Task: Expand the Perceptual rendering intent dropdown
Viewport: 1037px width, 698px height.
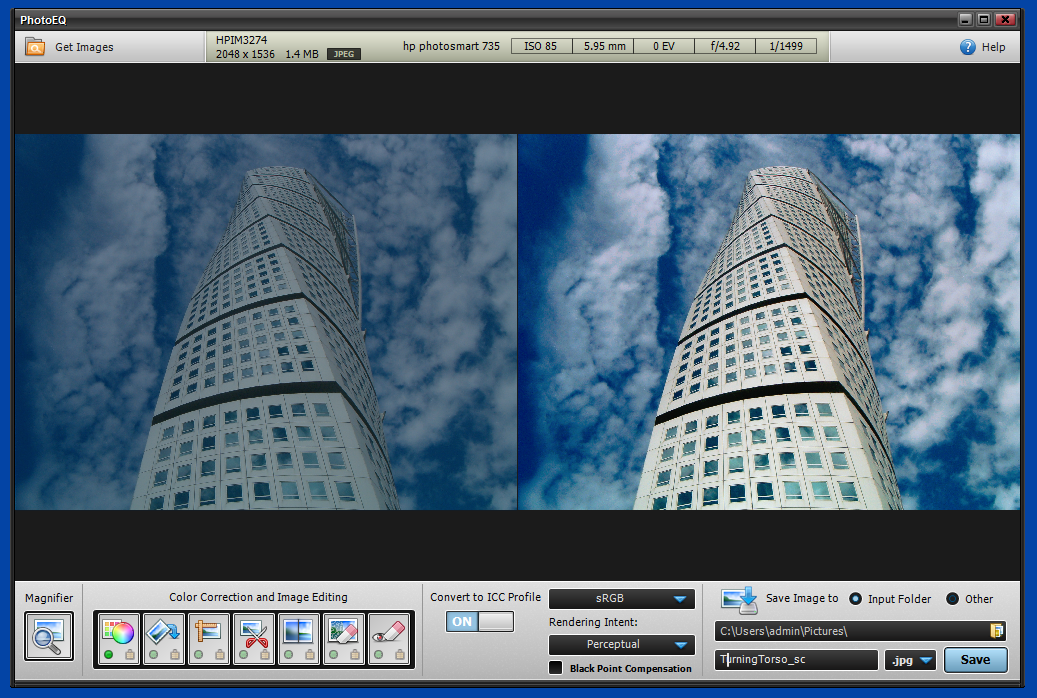Action: pos(621,645)
